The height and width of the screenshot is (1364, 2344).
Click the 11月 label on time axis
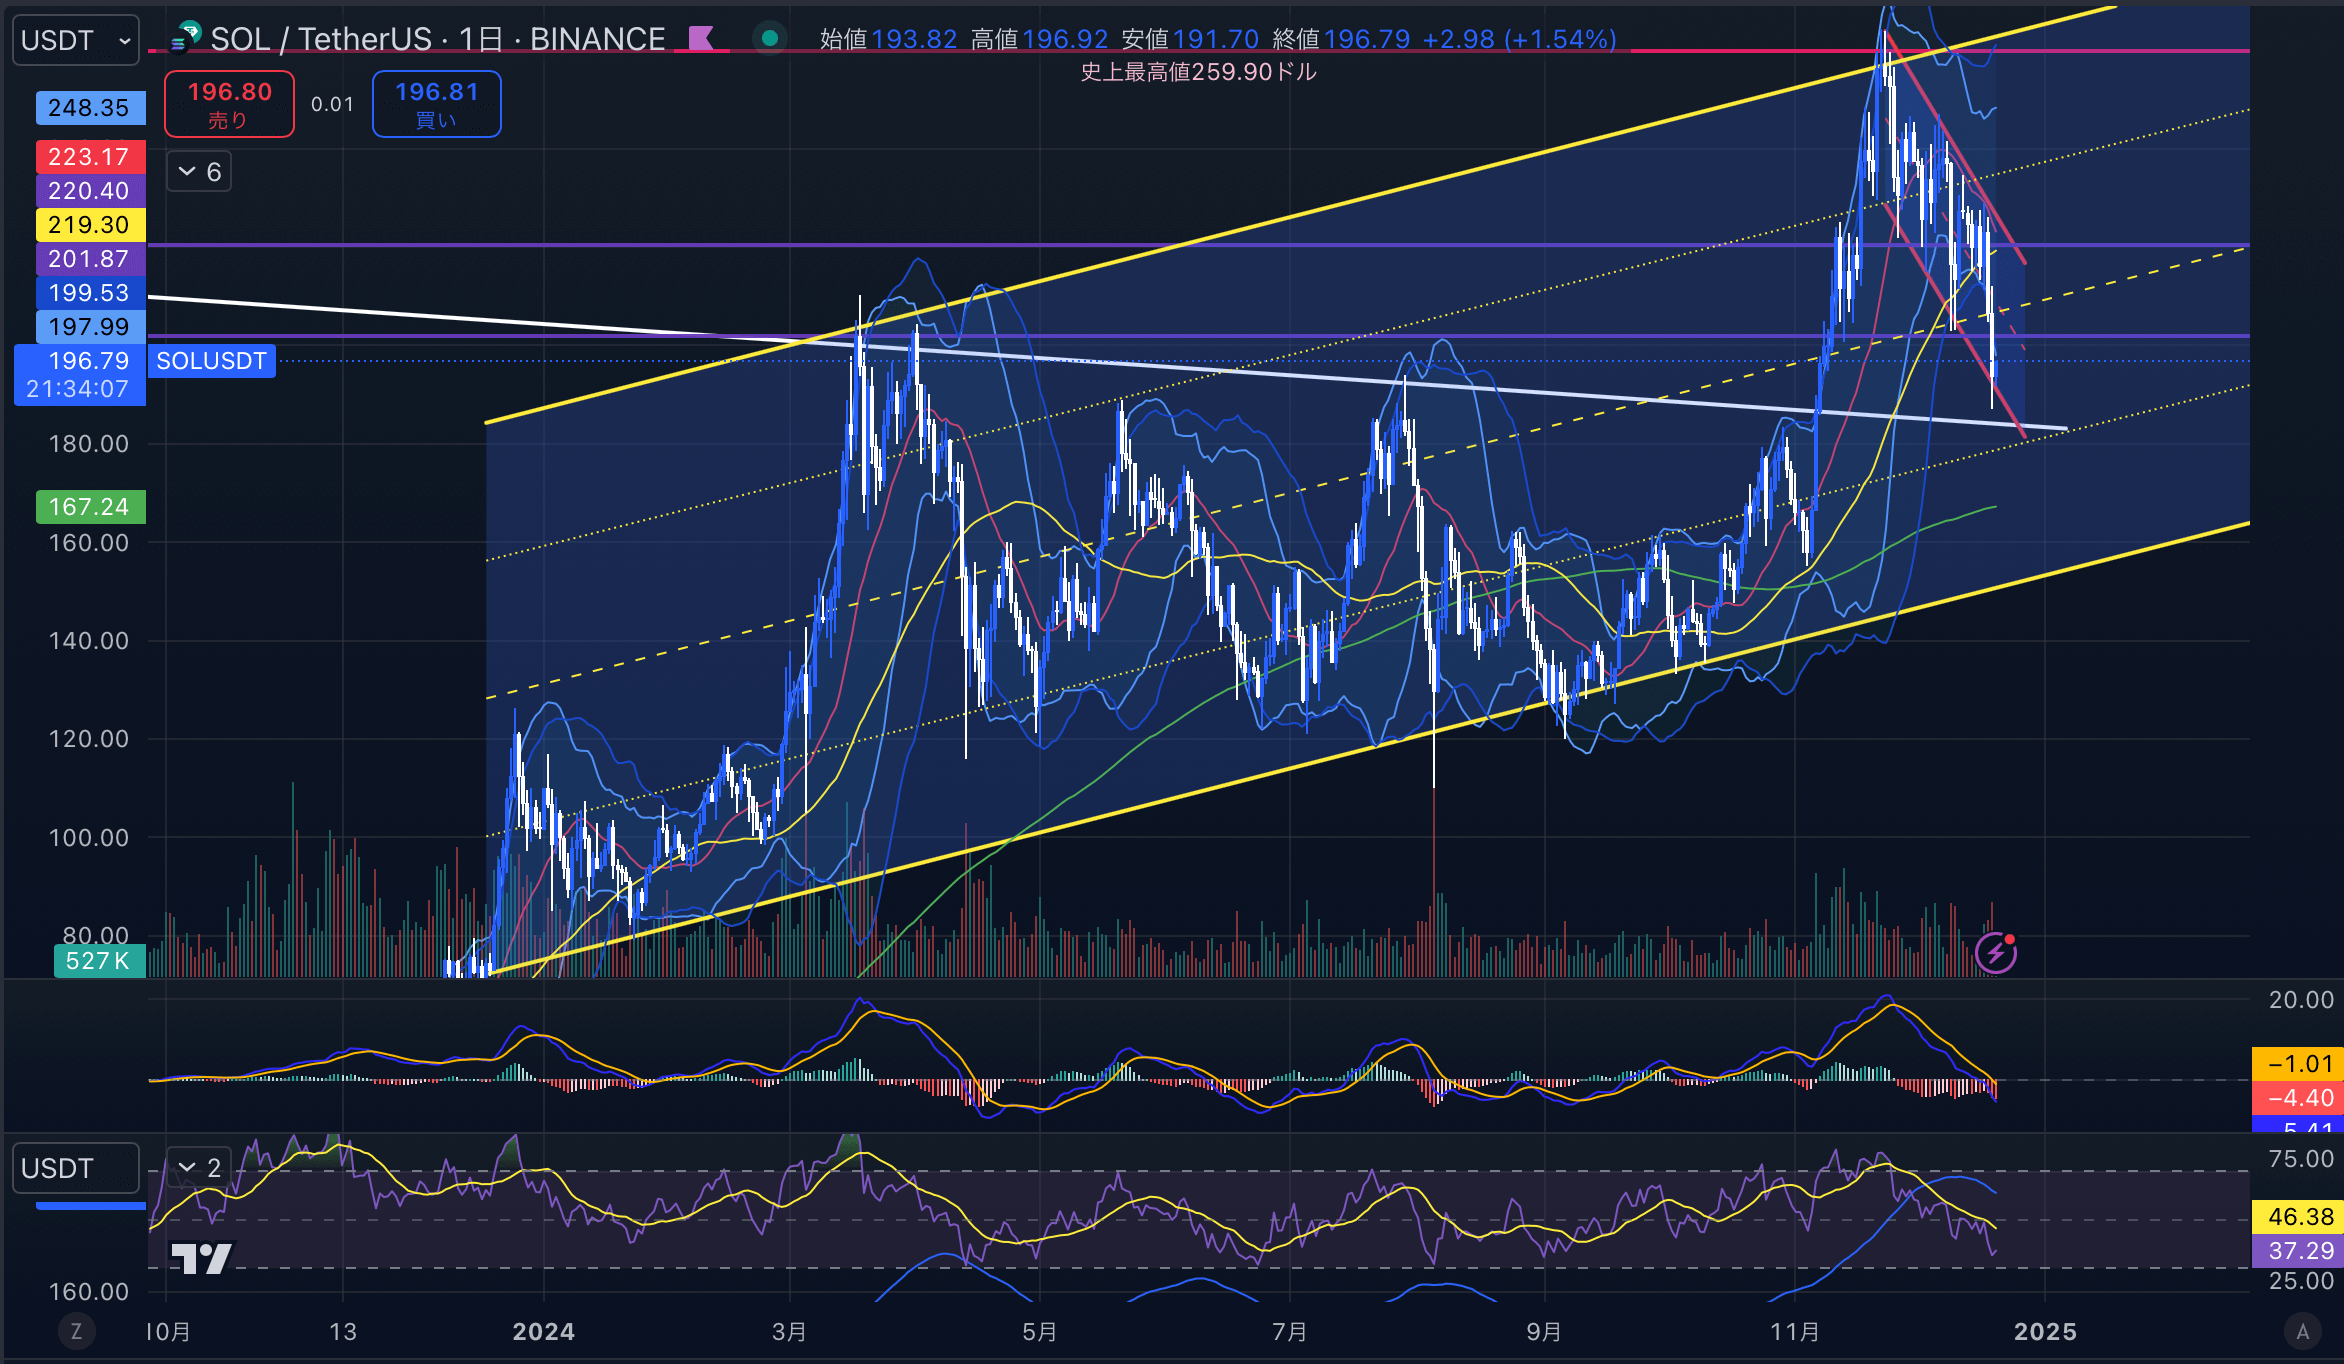pyautogui.click(x=1795, y=1332)
